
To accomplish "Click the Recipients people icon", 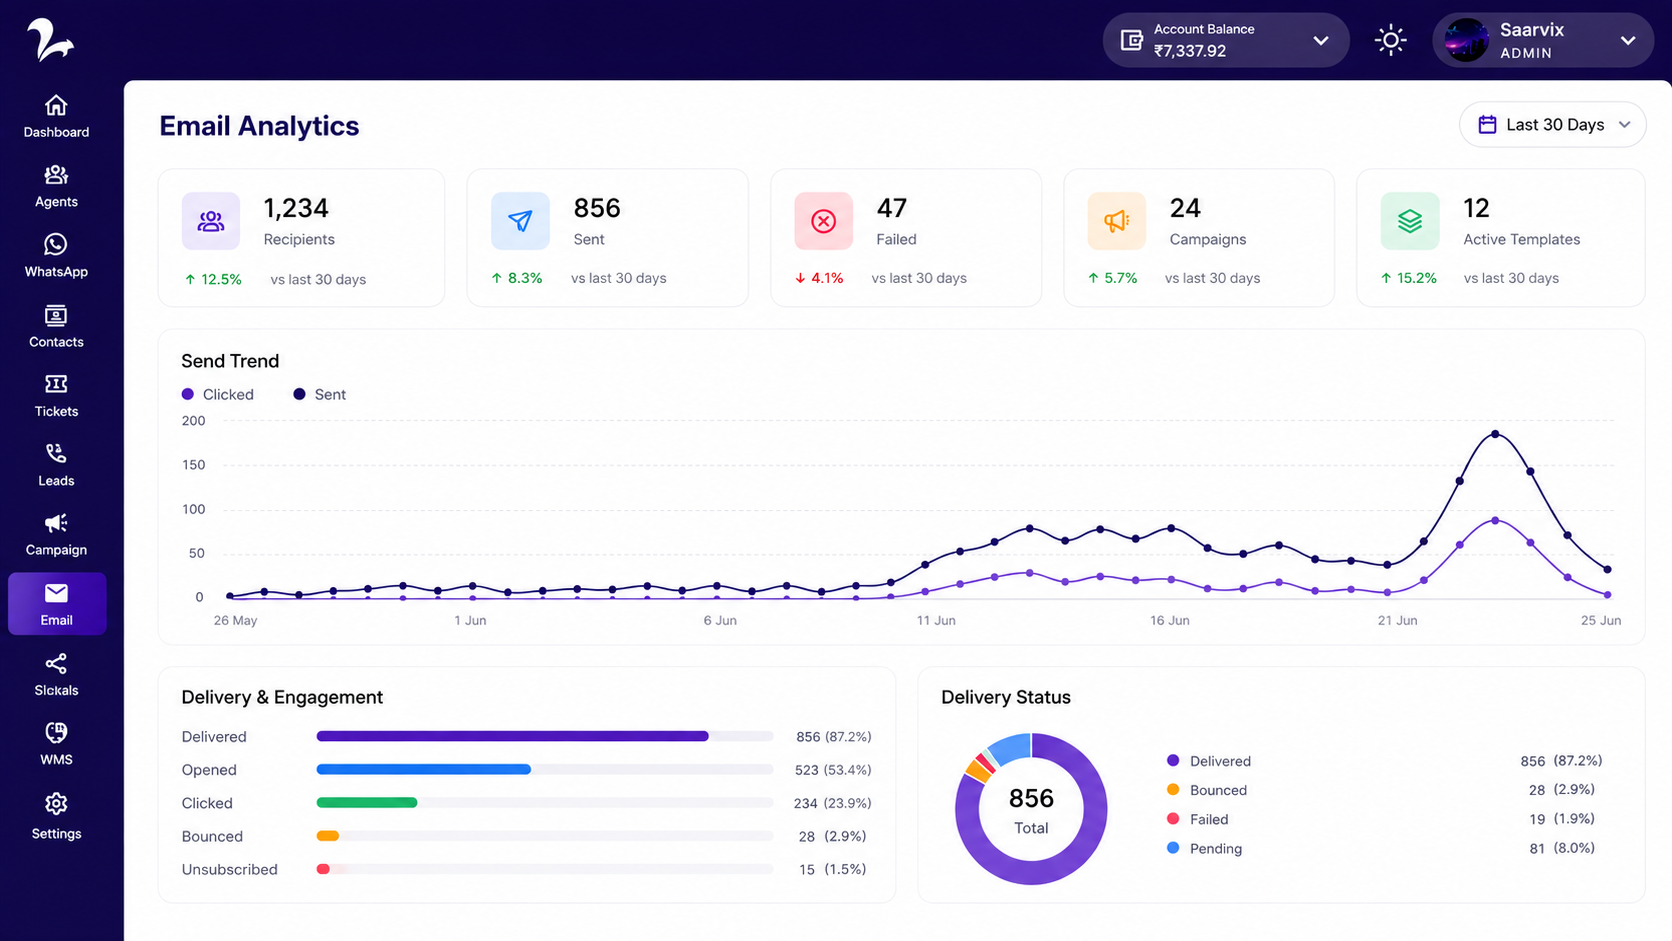I will coord(211,221).
